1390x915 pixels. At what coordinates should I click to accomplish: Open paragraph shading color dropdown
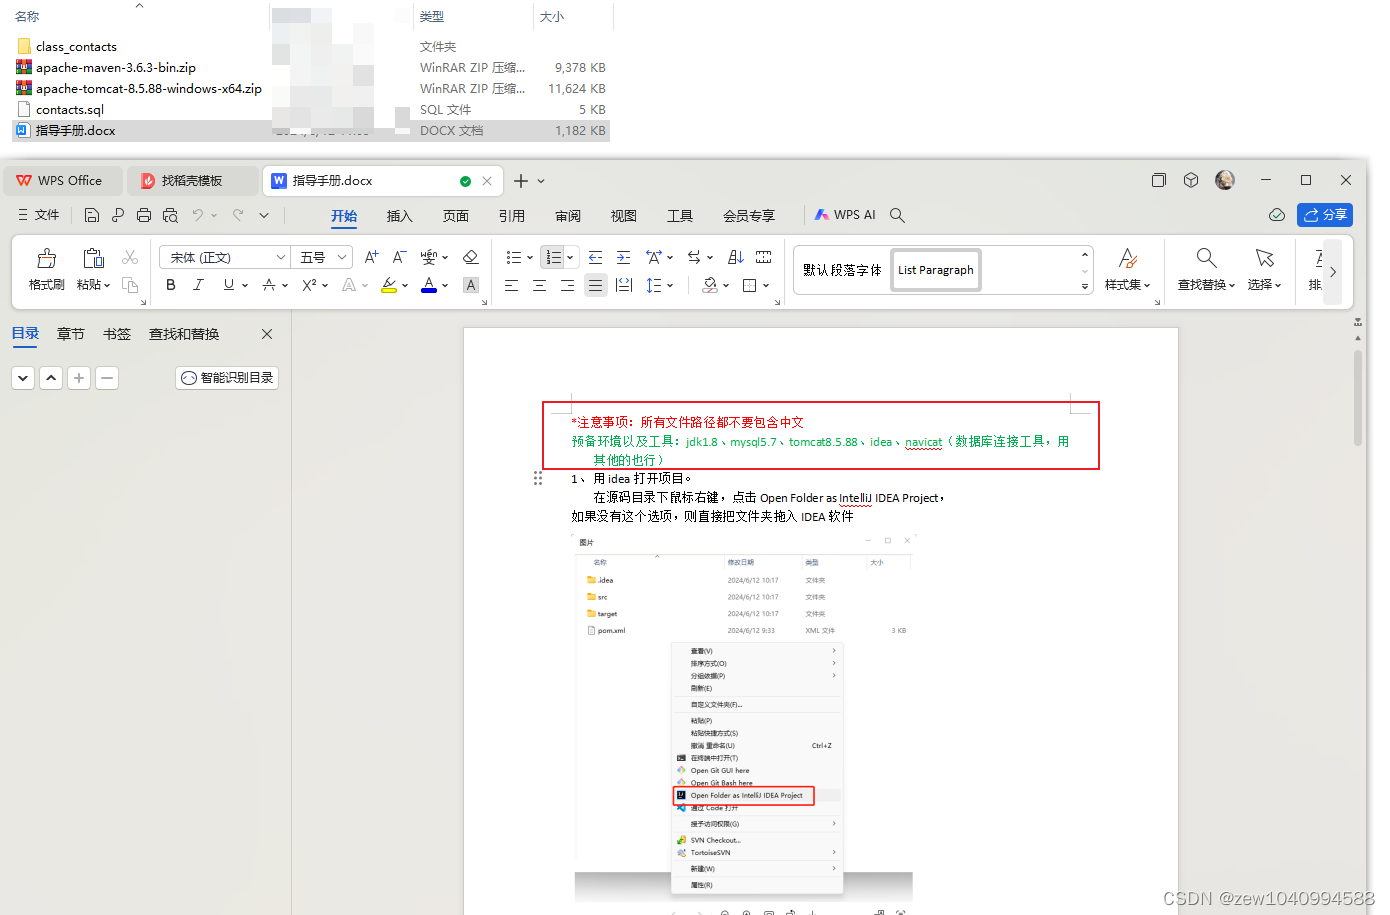[x=726, y=286]
